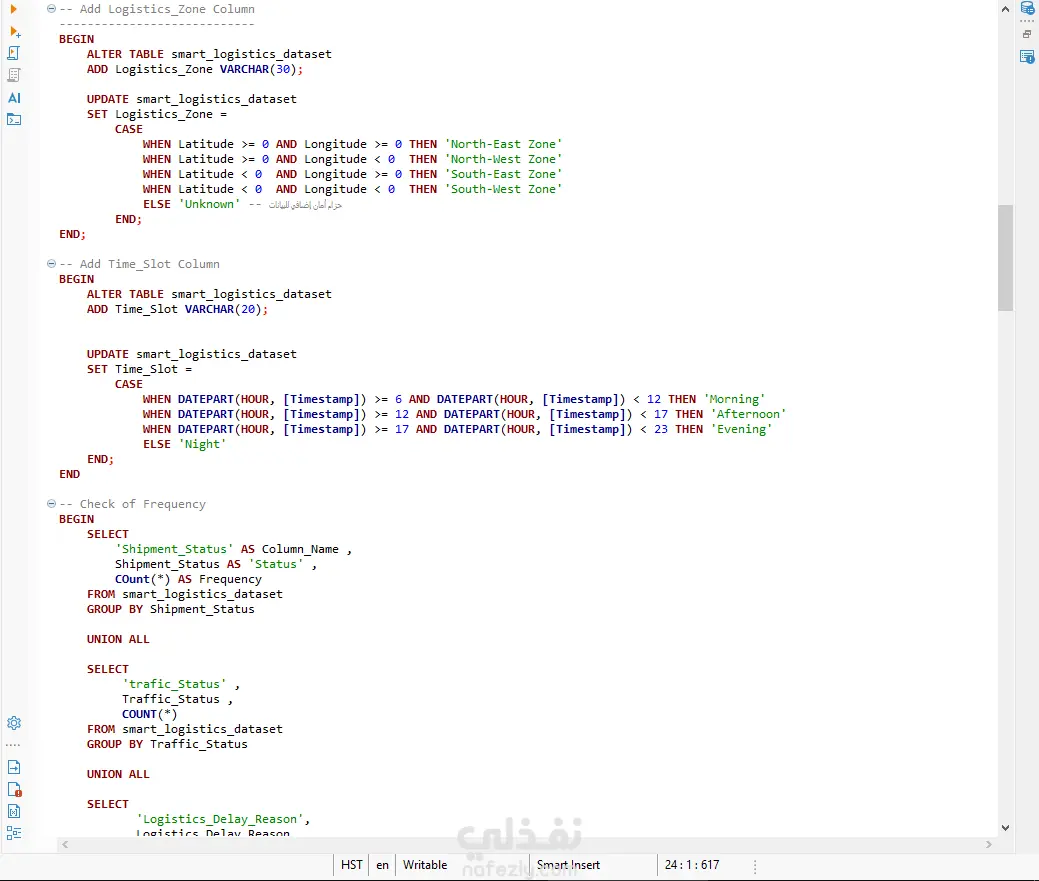Image resolution: width=1039 pixels, height=881 pixels.
Task: Click the 'Logistics_Delay_Reason' string literal
Action: click(x=219, y=819)
